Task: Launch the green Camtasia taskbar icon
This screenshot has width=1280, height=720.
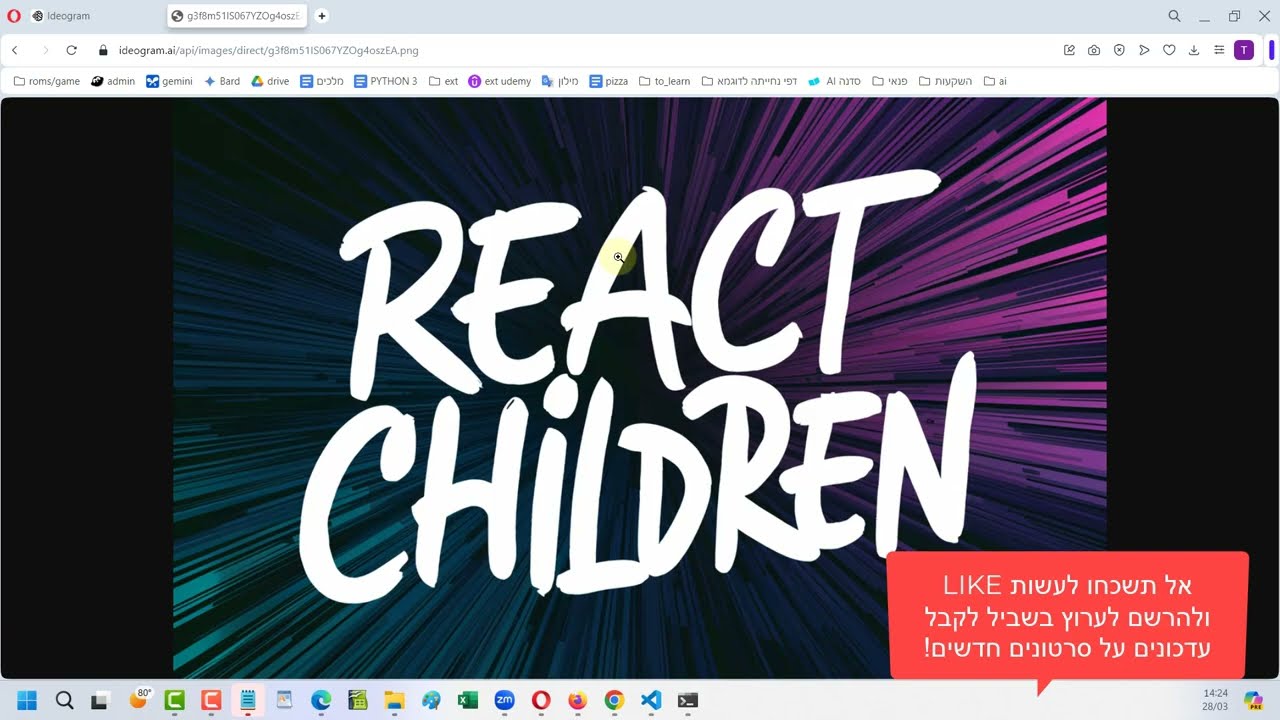Action: [x=174, y=700]
